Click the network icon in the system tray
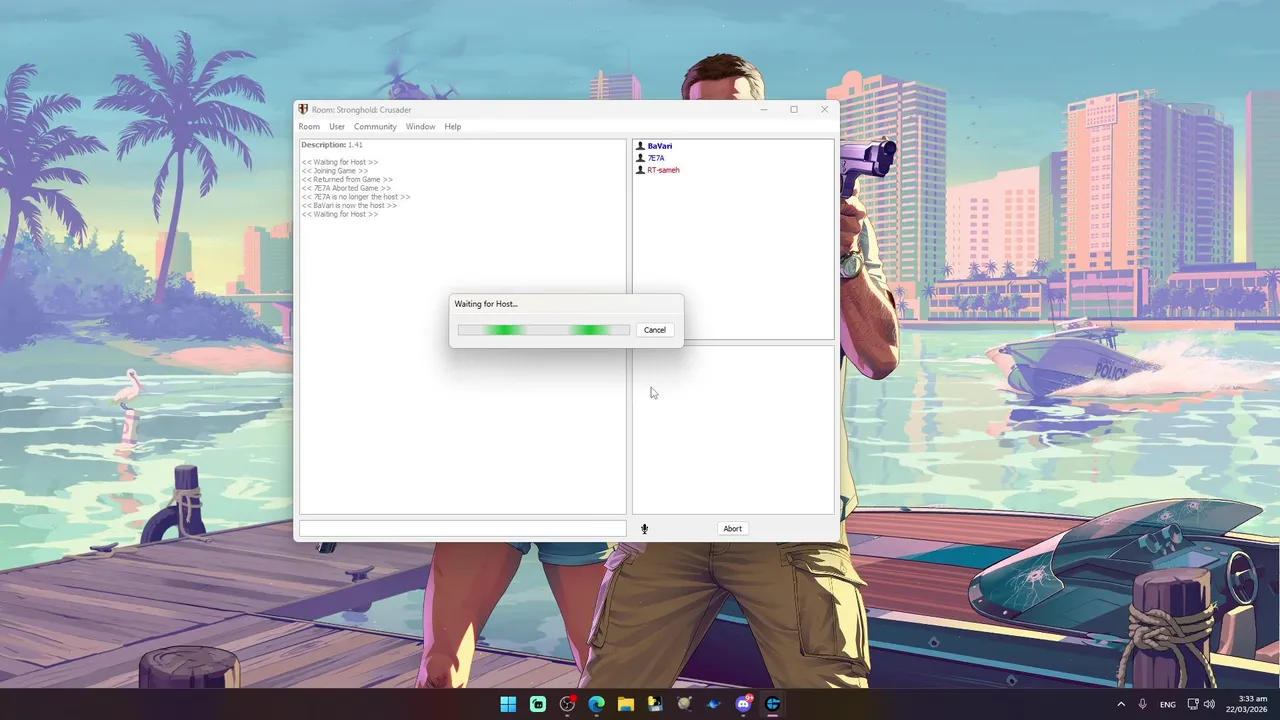This screenshot has height=720, width=1280. (1192, 704)
